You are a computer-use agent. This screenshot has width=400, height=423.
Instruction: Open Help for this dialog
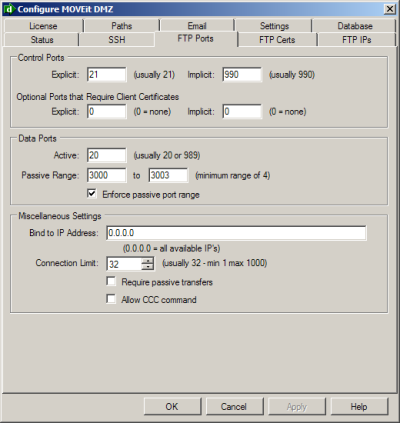(359, 407)
